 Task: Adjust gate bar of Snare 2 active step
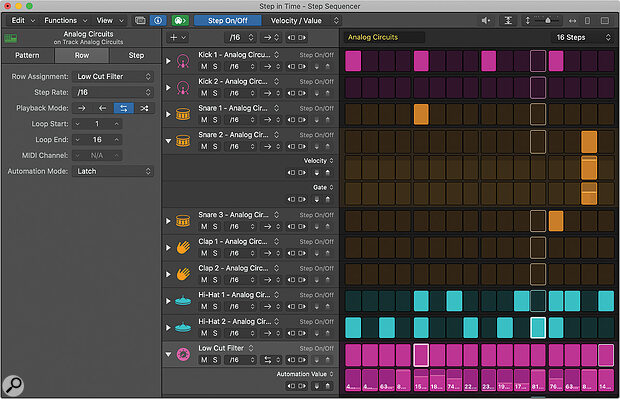point(589,194)
